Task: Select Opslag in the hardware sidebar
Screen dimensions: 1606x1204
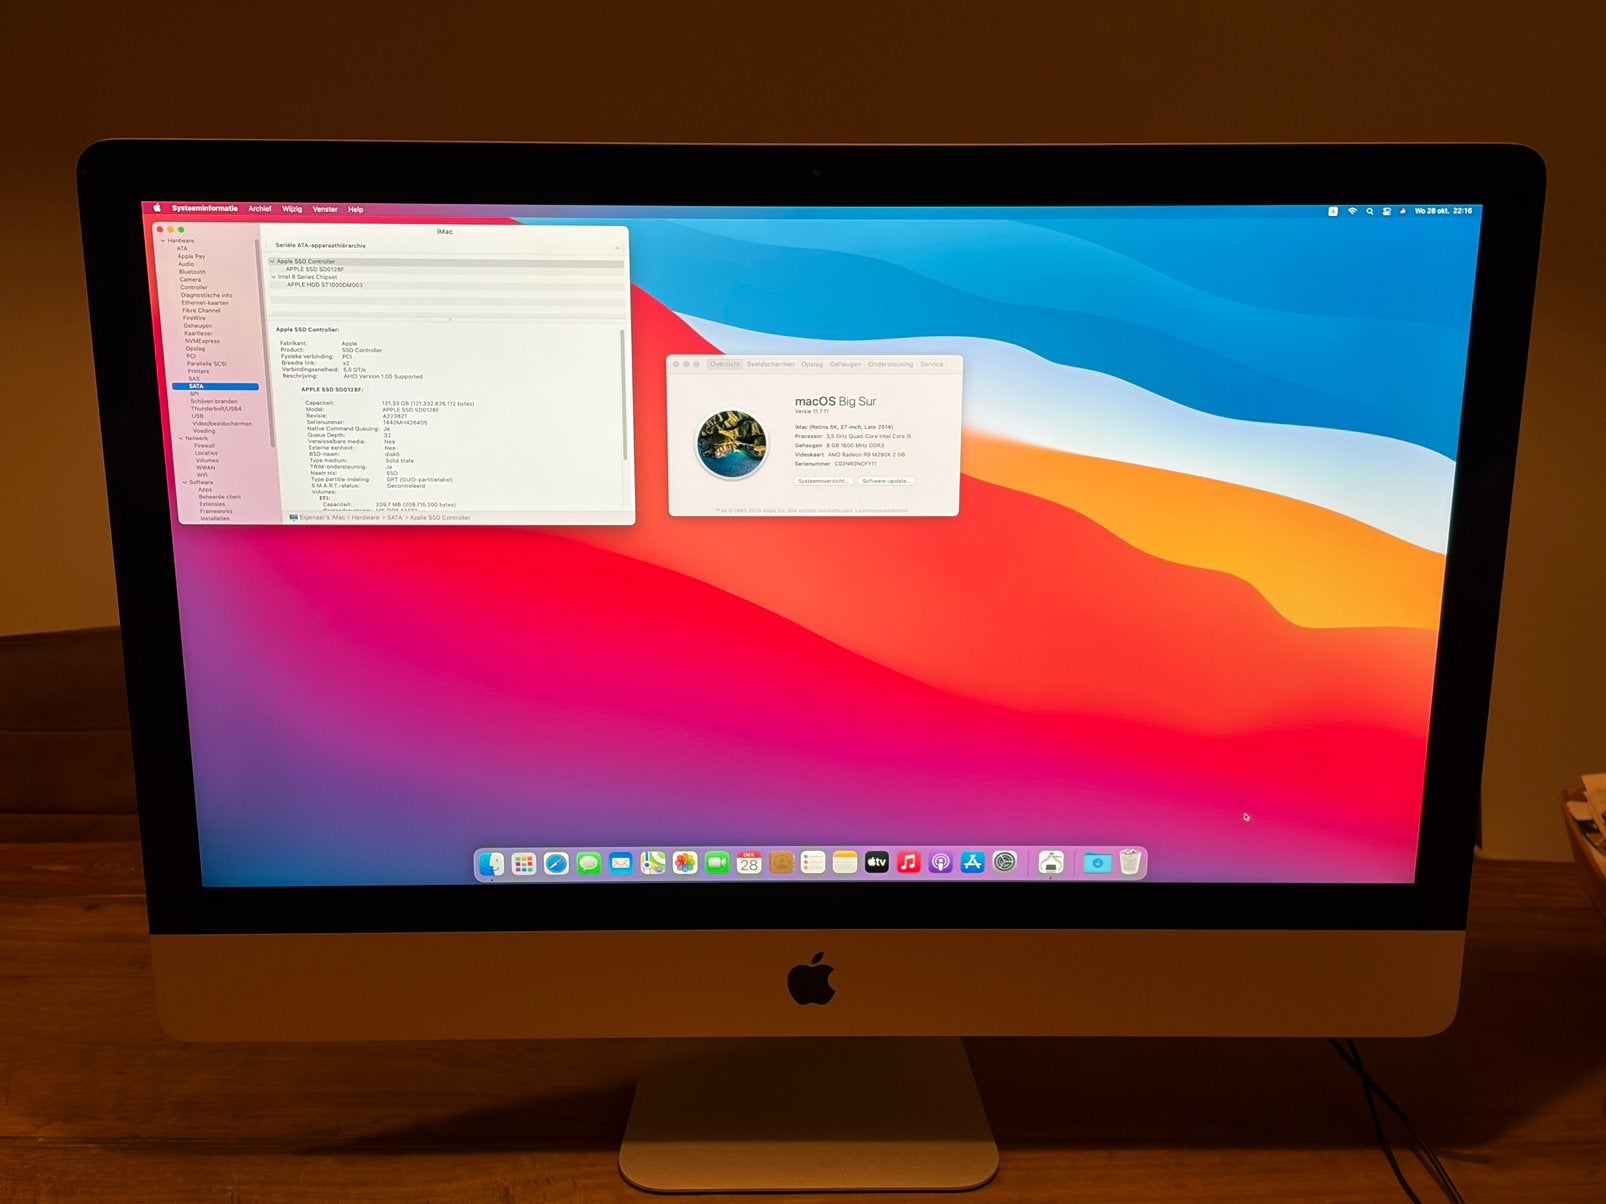Action: (x=195, y=348)
